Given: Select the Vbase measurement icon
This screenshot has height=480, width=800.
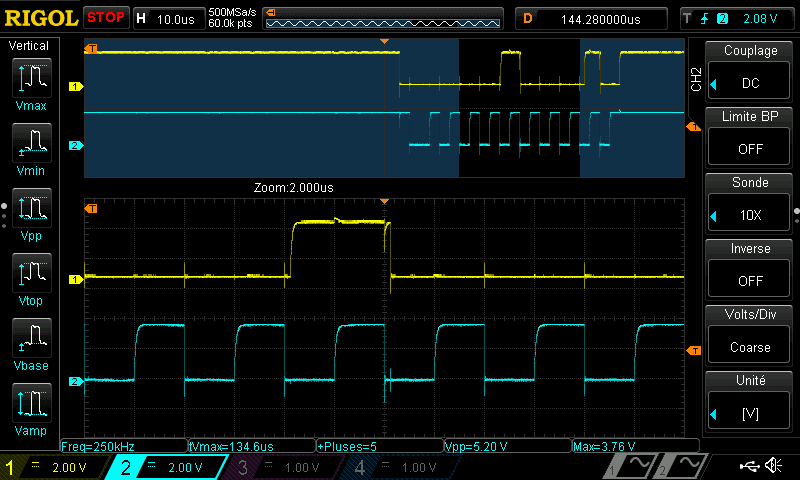Looking at the screenshot, I should pyautogui.click(x=32, y=338).
